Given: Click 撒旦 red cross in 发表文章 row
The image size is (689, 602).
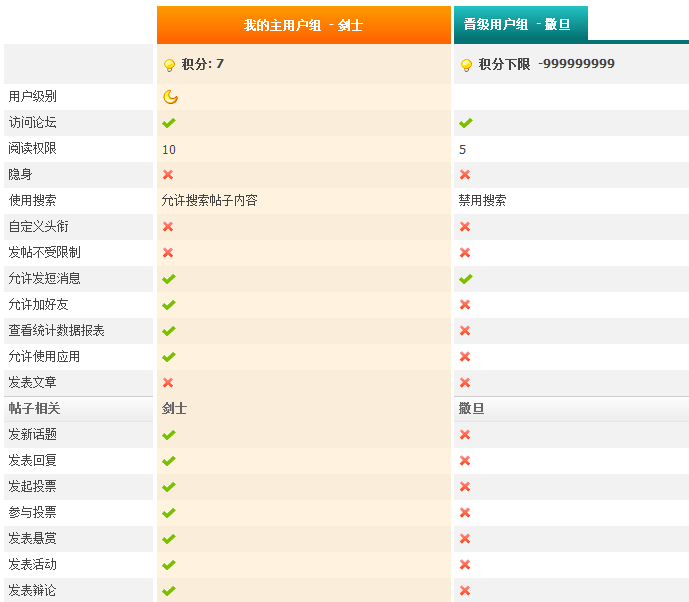Looking at the screenshot, I should point(465,383).
